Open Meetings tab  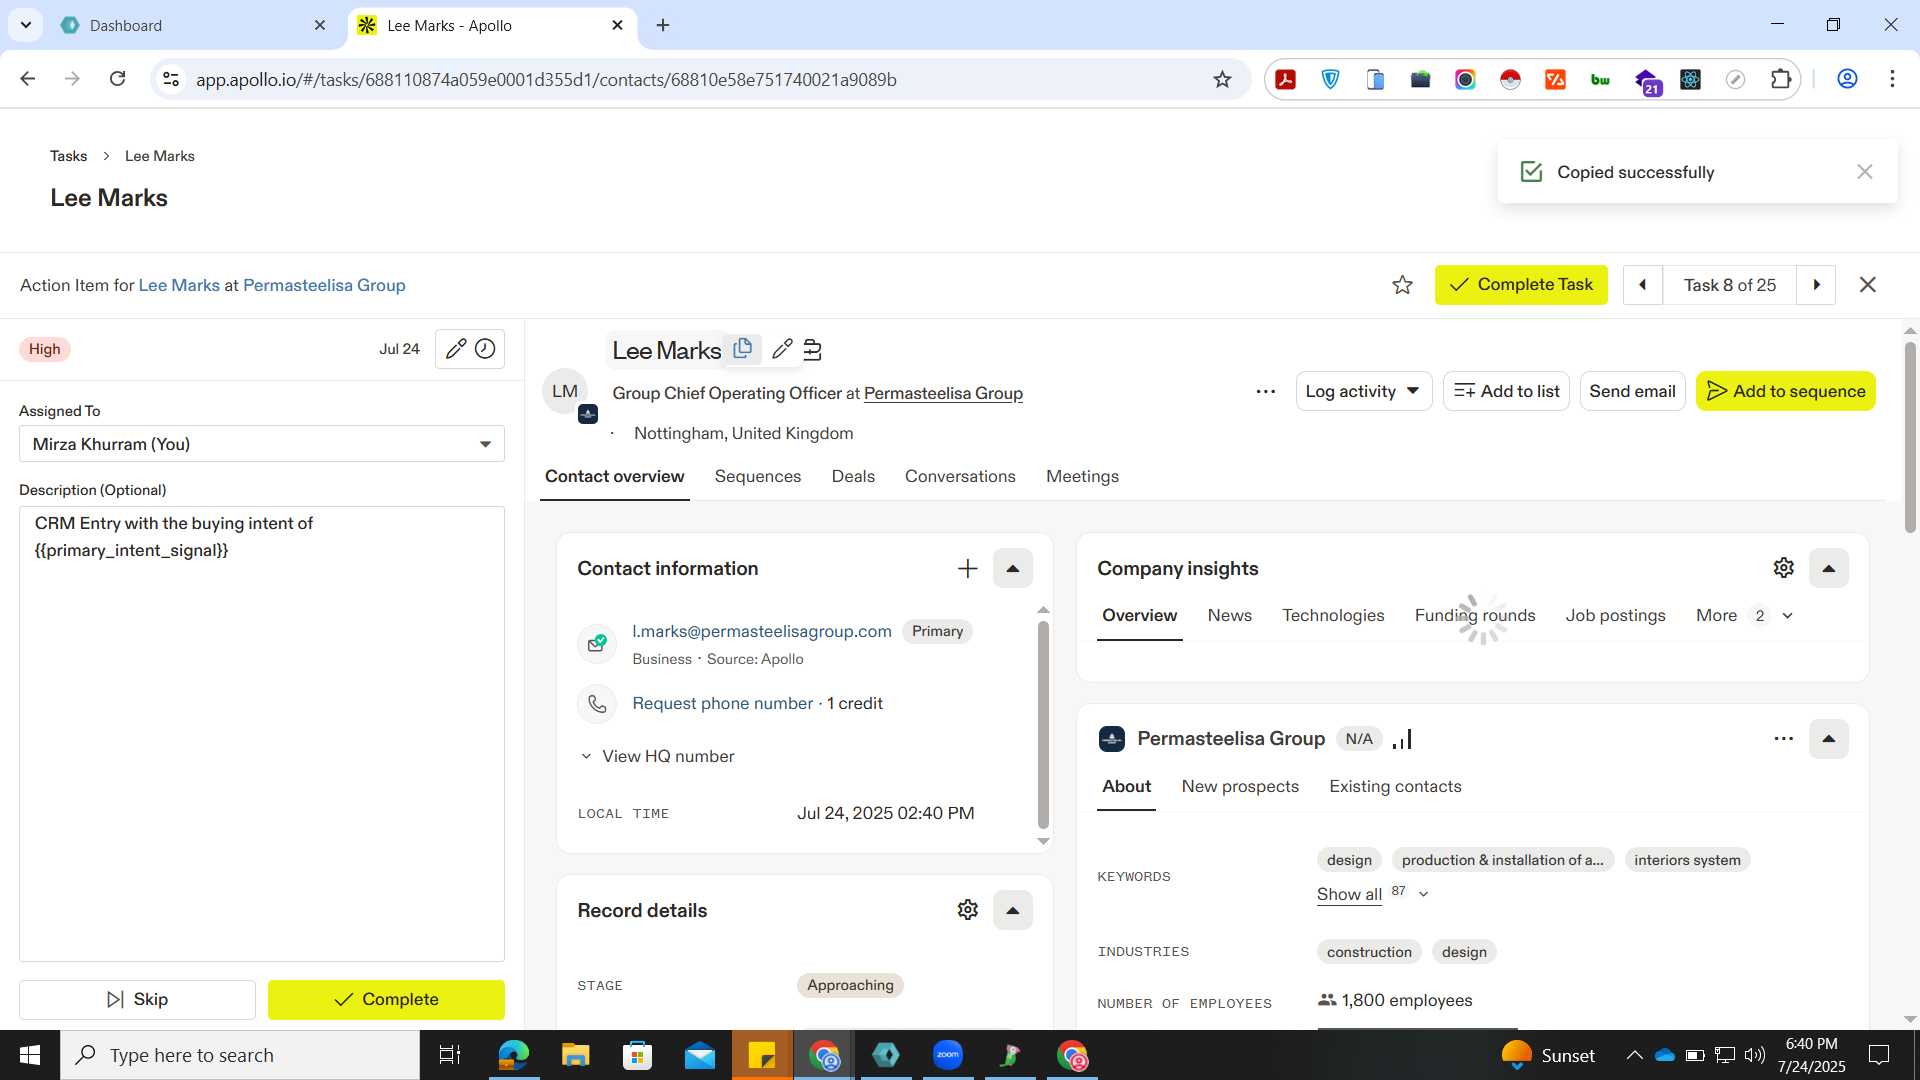(x=1082, y=477)
